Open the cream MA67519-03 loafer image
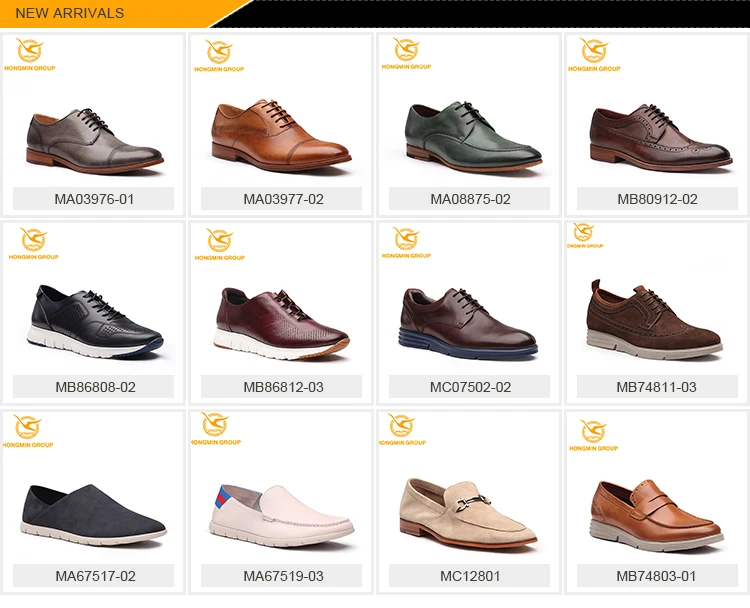The height and width of the screenshot is (608, 750). (281, 516)
